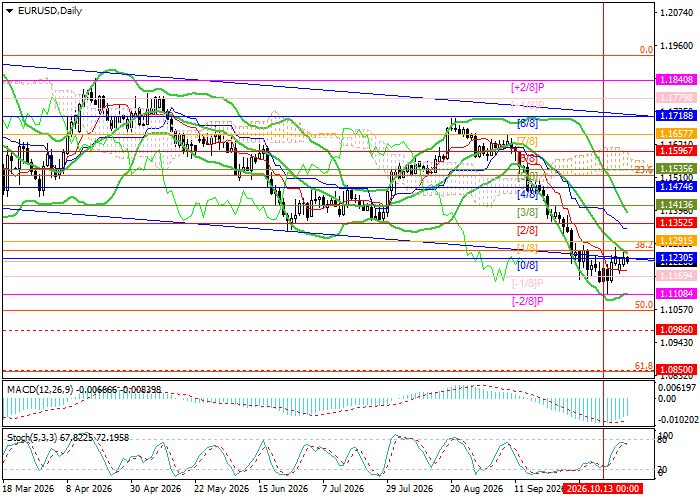Select the red 1.15967 price label
The height and width of the screenshot is (500, 700).
click(676, 151)
